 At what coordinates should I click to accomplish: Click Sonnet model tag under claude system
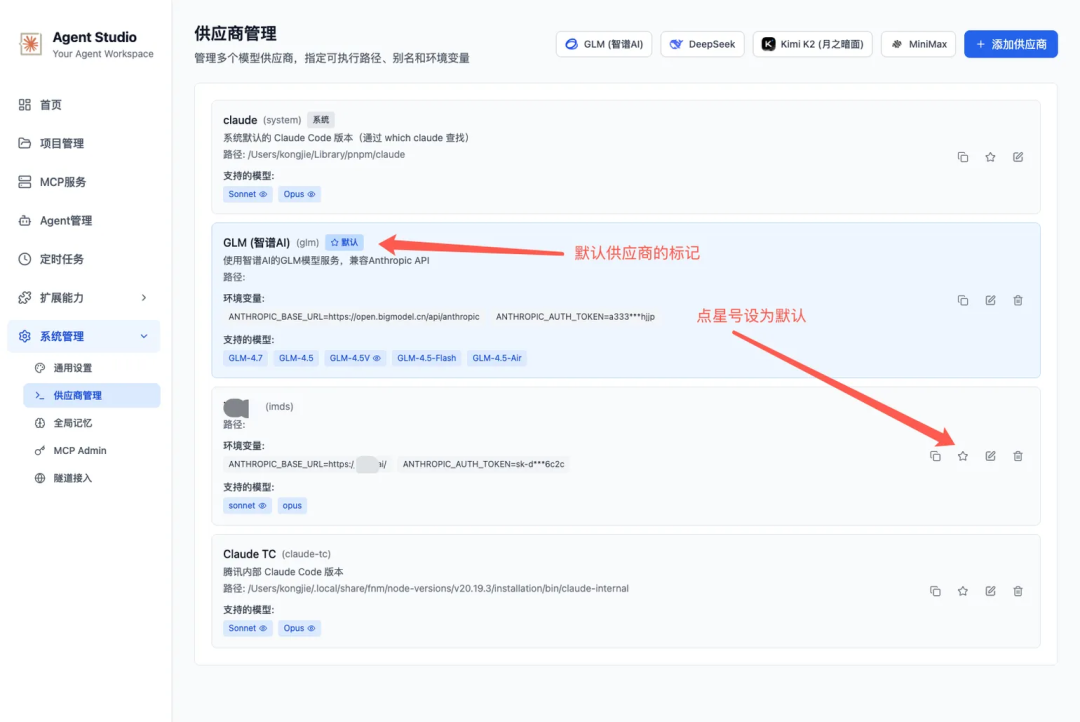[247, 194]
